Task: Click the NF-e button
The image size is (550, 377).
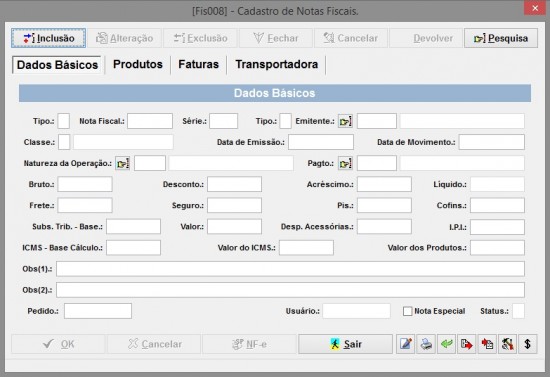Action: [x=249, y=344]
